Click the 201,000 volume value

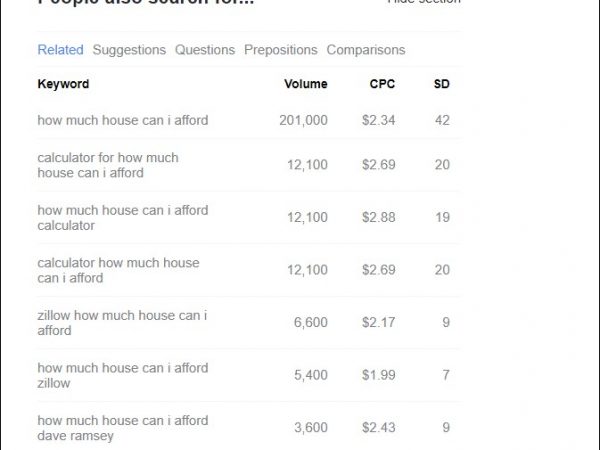point(303,120)
